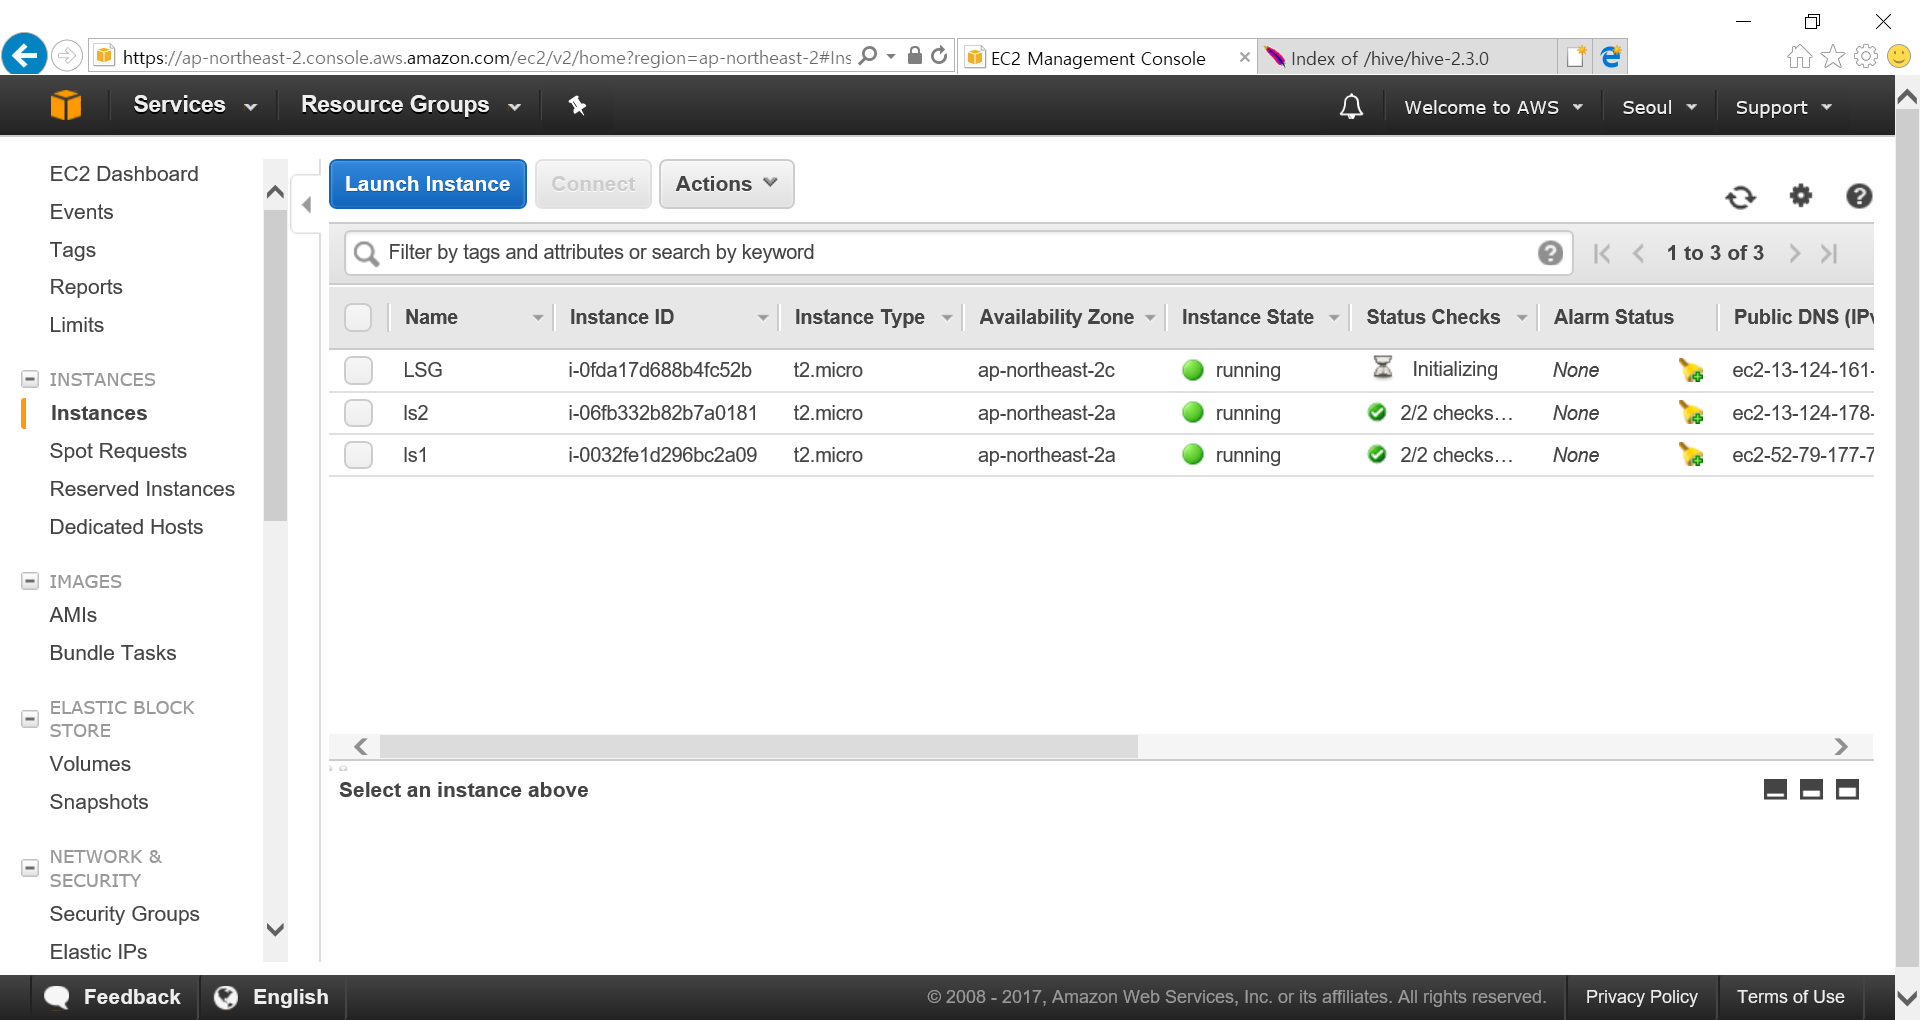Screen dimensions: 1920x1020
Task: Open Spot Requests in sidebar
Action: coord(118,451)
